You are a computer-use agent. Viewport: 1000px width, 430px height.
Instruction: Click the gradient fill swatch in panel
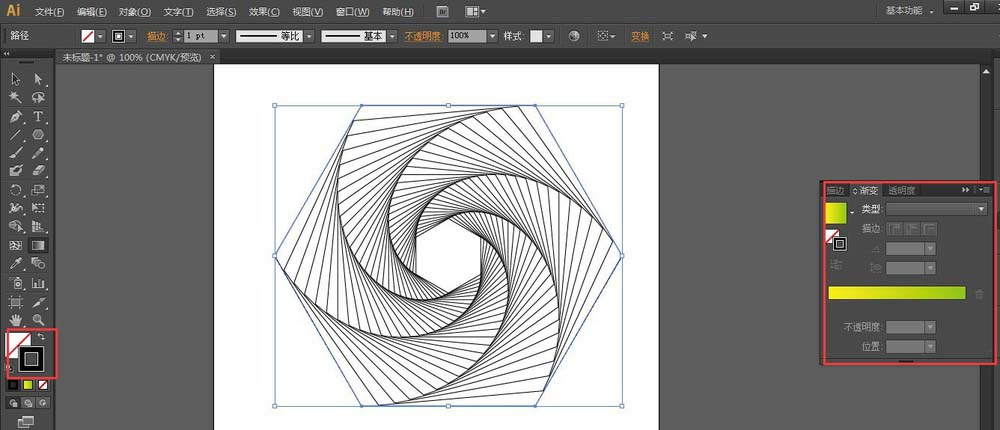836,214
